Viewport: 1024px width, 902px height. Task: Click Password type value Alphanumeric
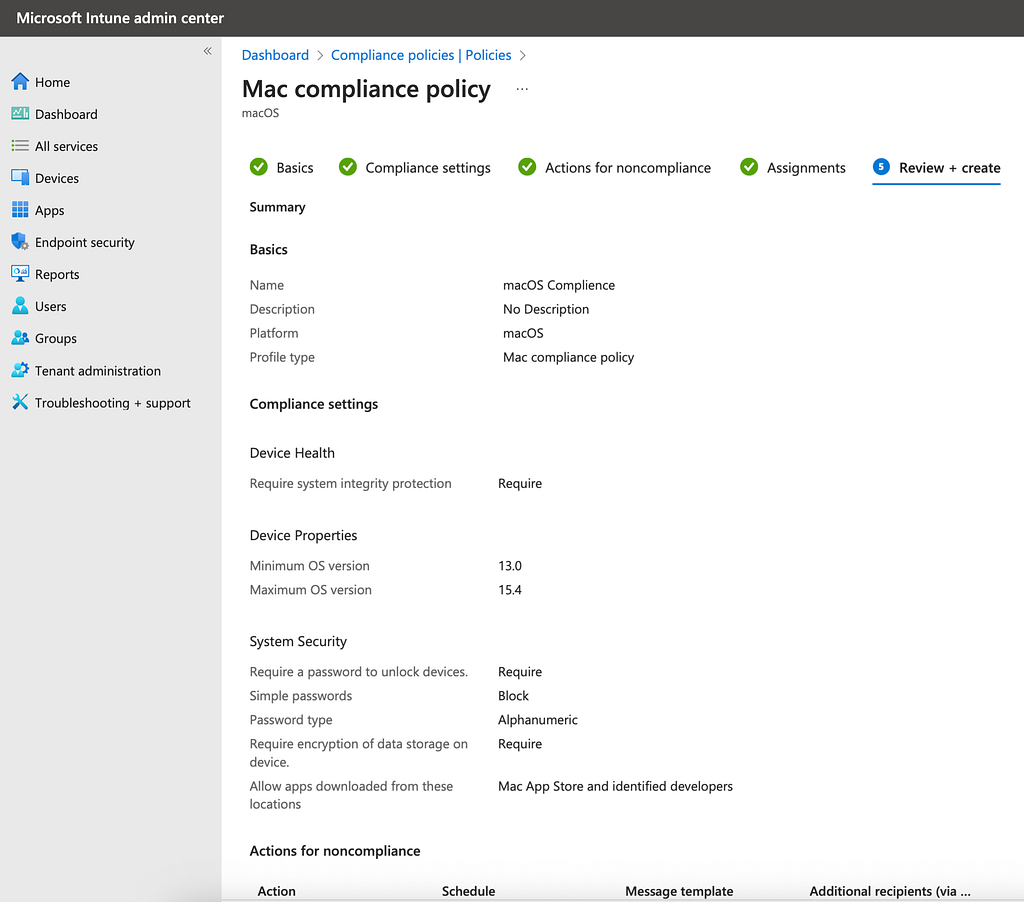(x=537, y=720)
